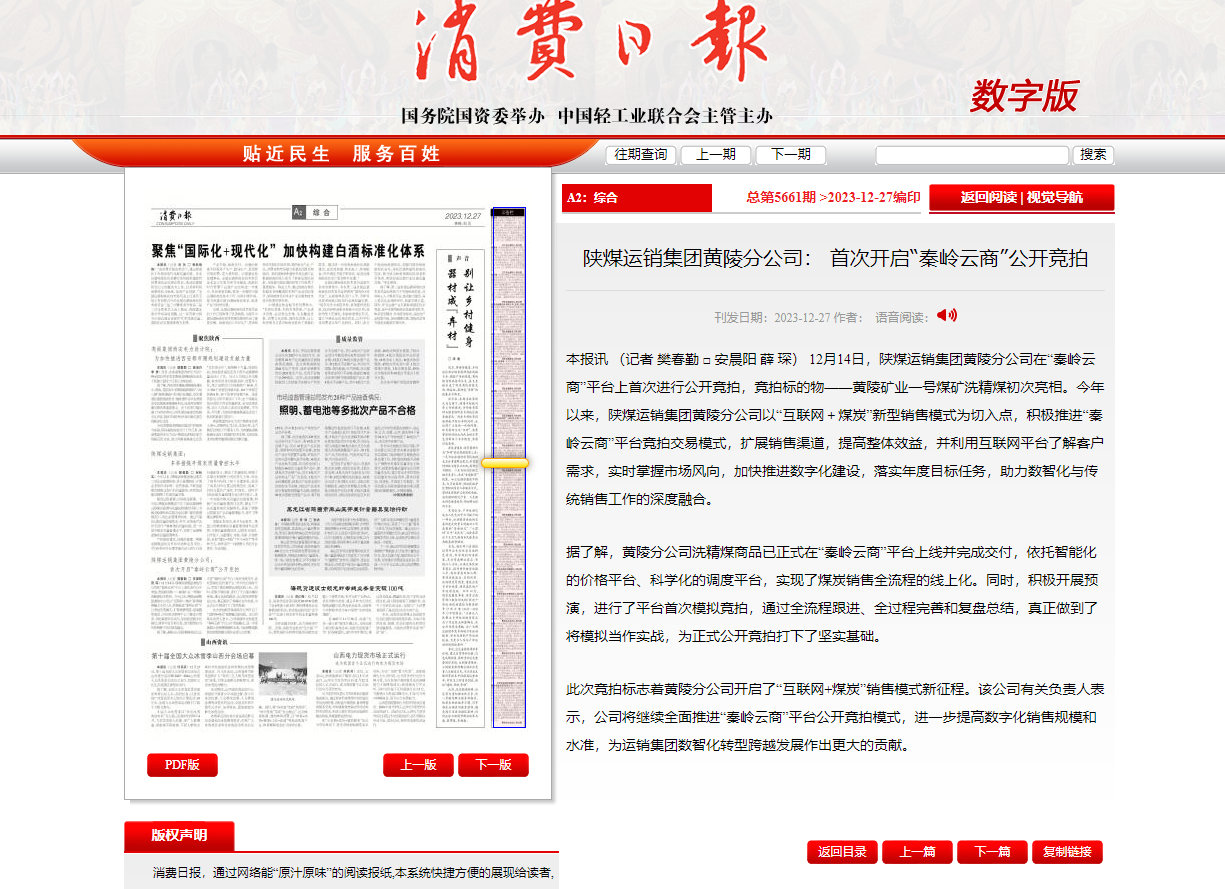Screen dimensions: 1225x889
Task: Click issue info 总第5661期 >2023-12-27编印
Action: coord(833,198)
